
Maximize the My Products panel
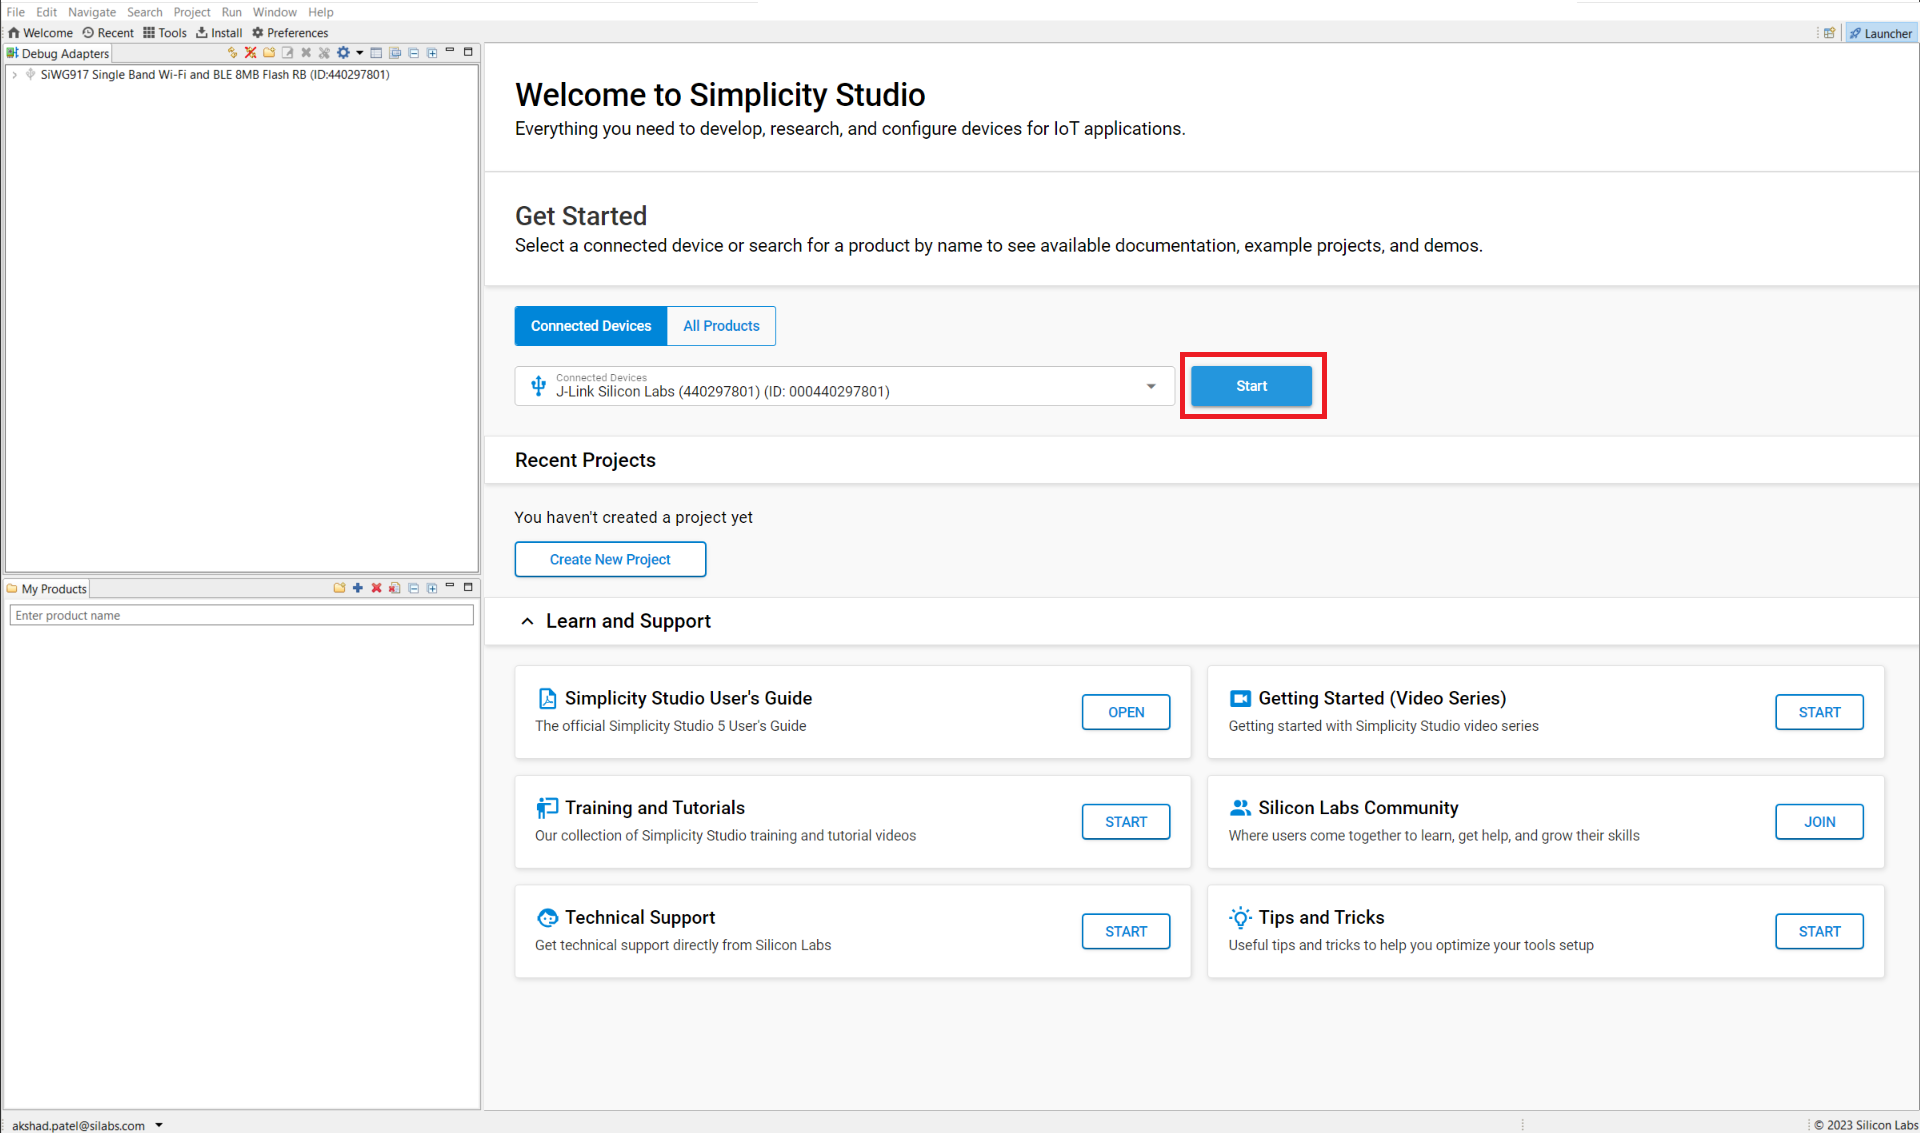point(468,587)
